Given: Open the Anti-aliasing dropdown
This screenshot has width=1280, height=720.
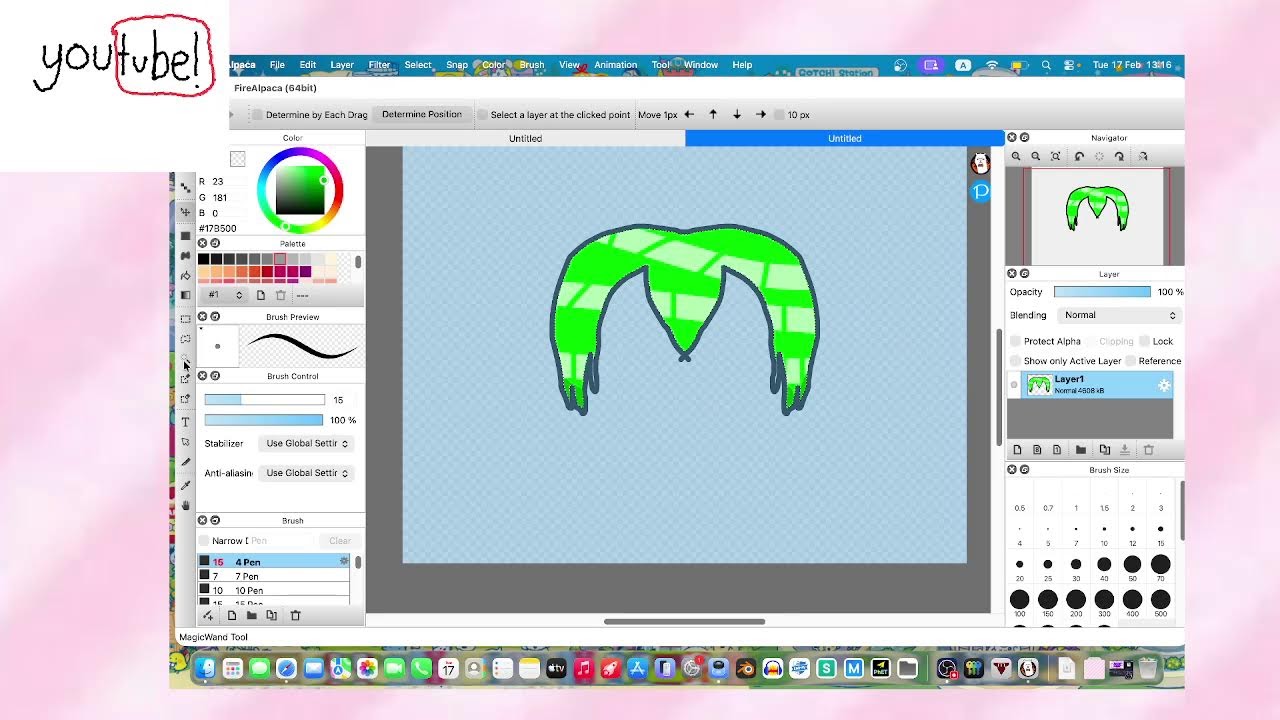Looking at the screenshot, I should pos(306,473).
